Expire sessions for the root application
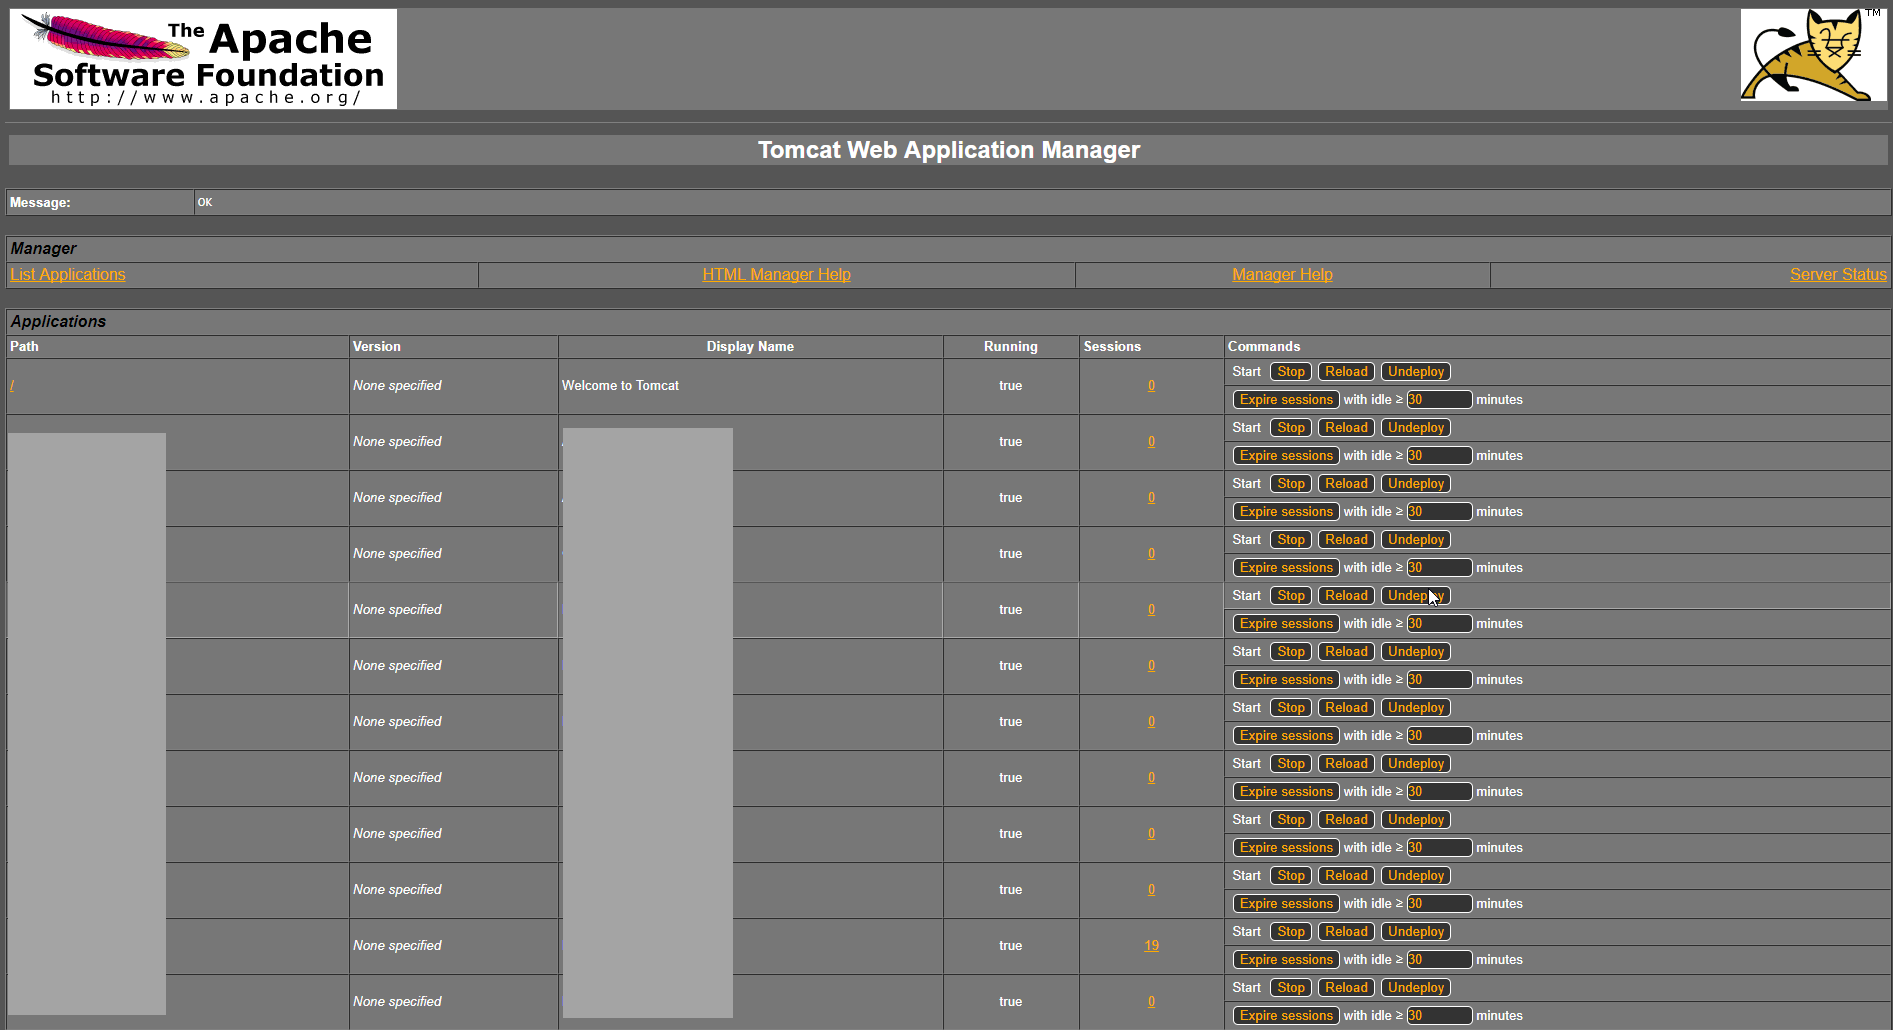 pyautogui.click(x=1286, y=399)
